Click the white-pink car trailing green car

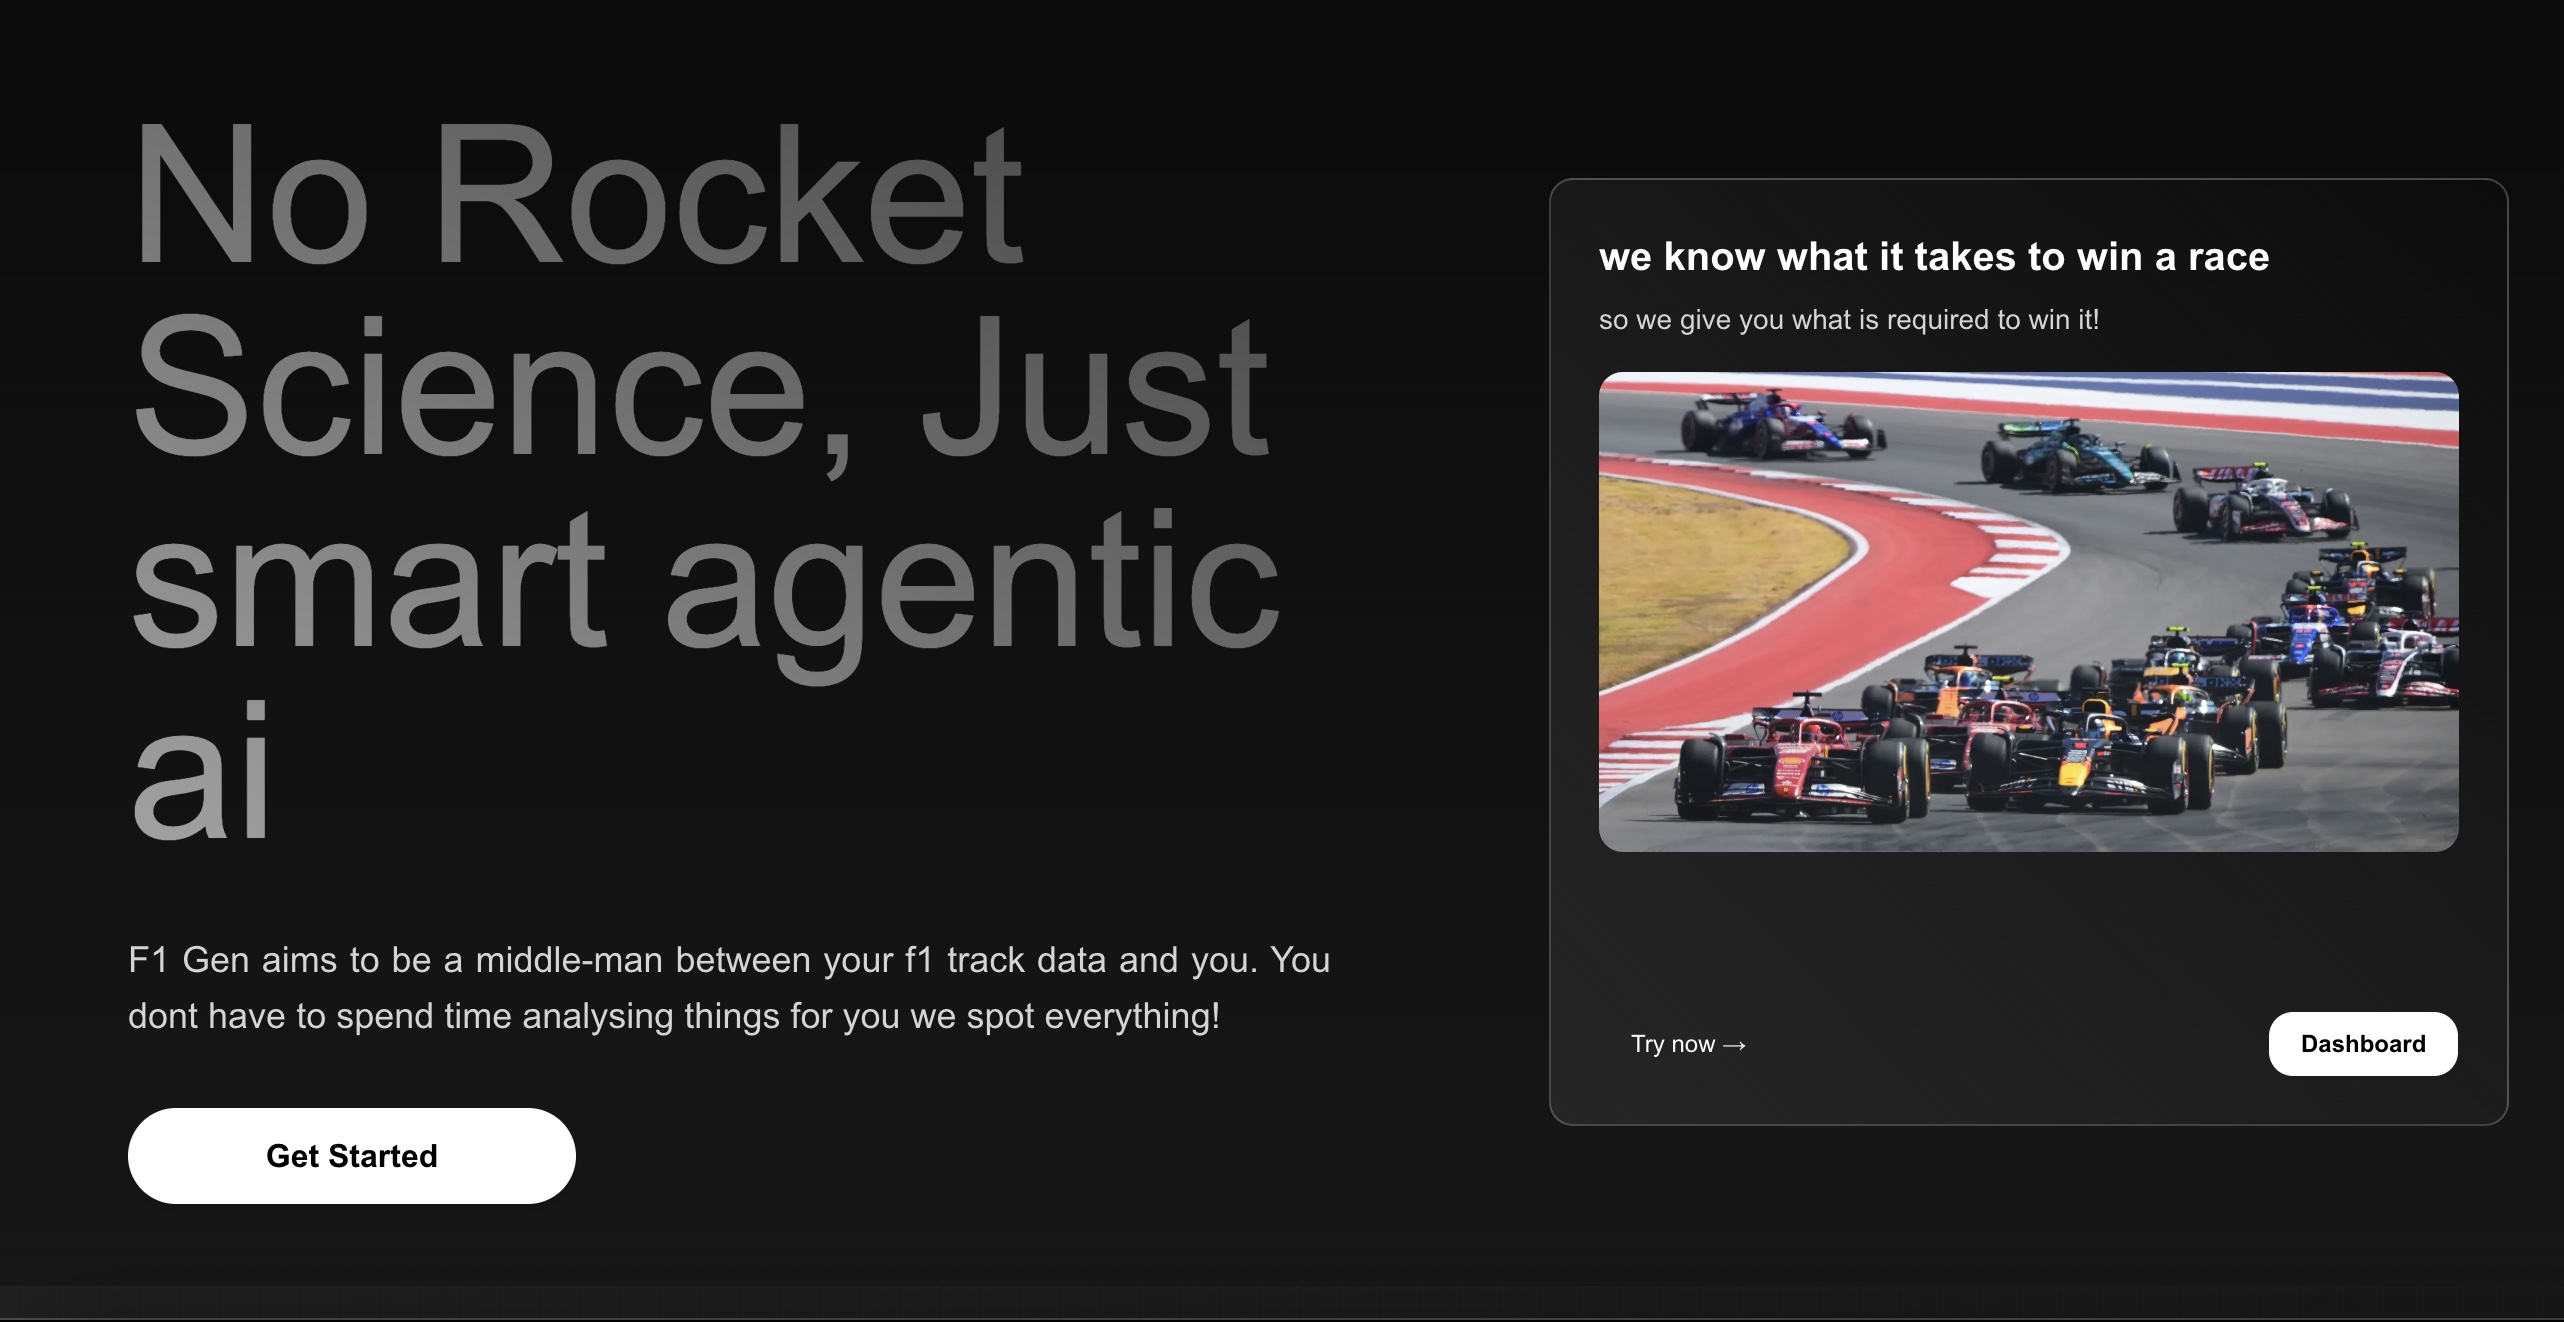[2265, 505]
